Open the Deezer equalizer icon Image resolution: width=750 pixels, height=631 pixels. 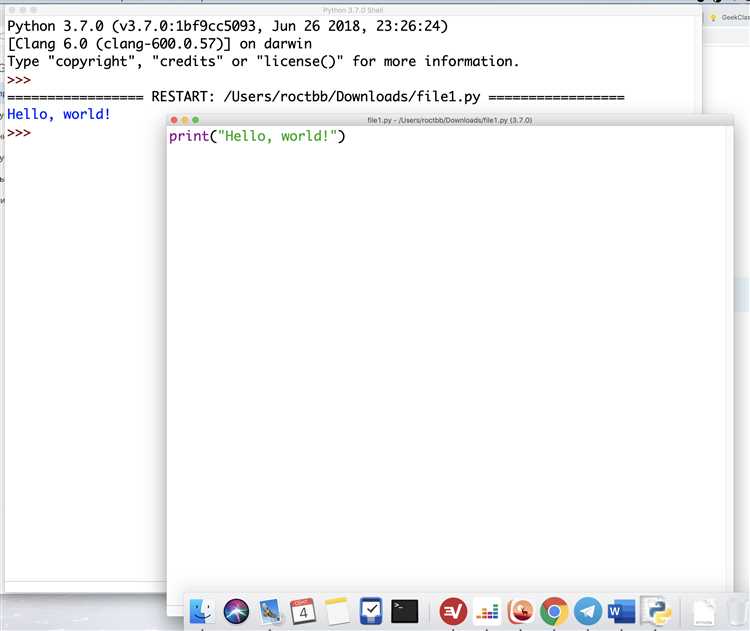point(487,611)
